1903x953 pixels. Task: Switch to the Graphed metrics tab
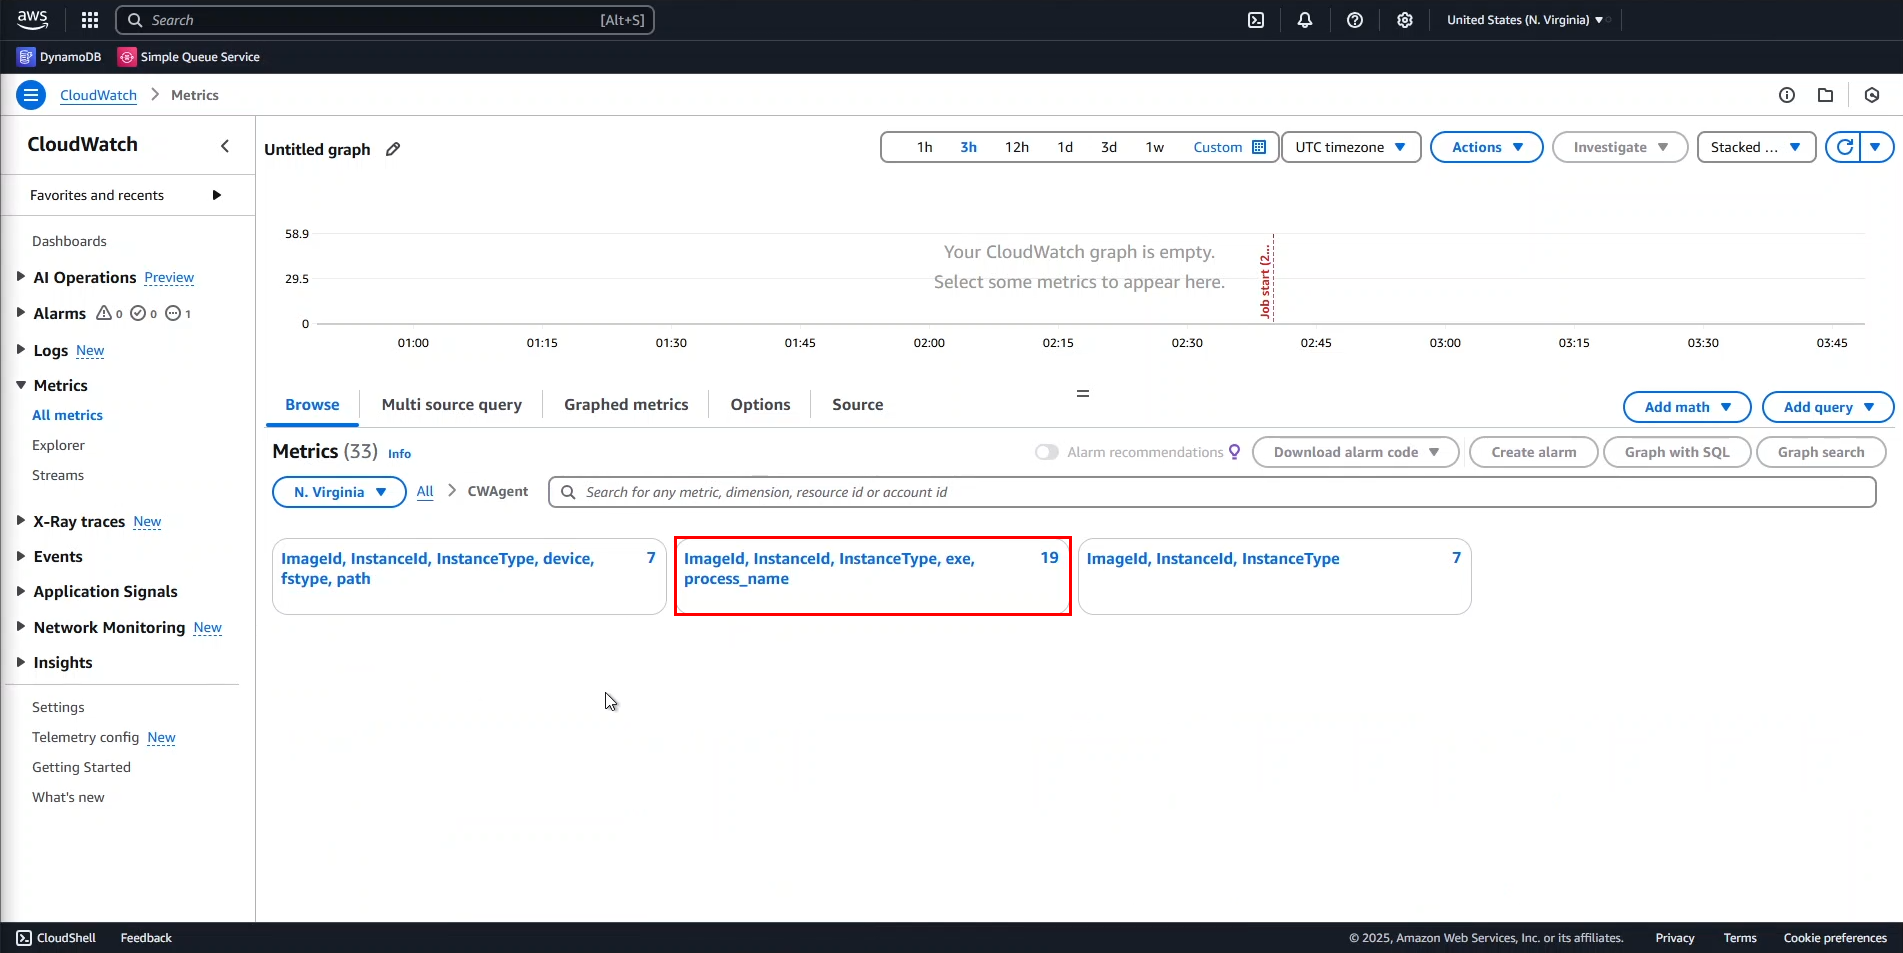pyautogui.click(x=626, y=404)
